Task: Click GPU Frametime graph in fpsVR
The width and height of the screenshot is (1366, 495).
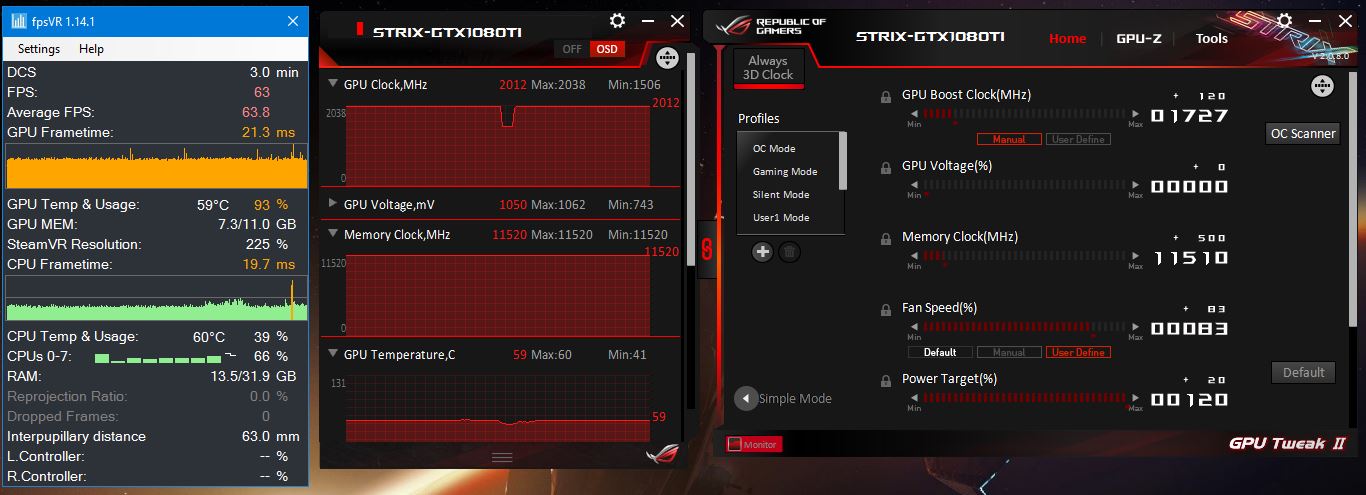Action: click(157, 166)
